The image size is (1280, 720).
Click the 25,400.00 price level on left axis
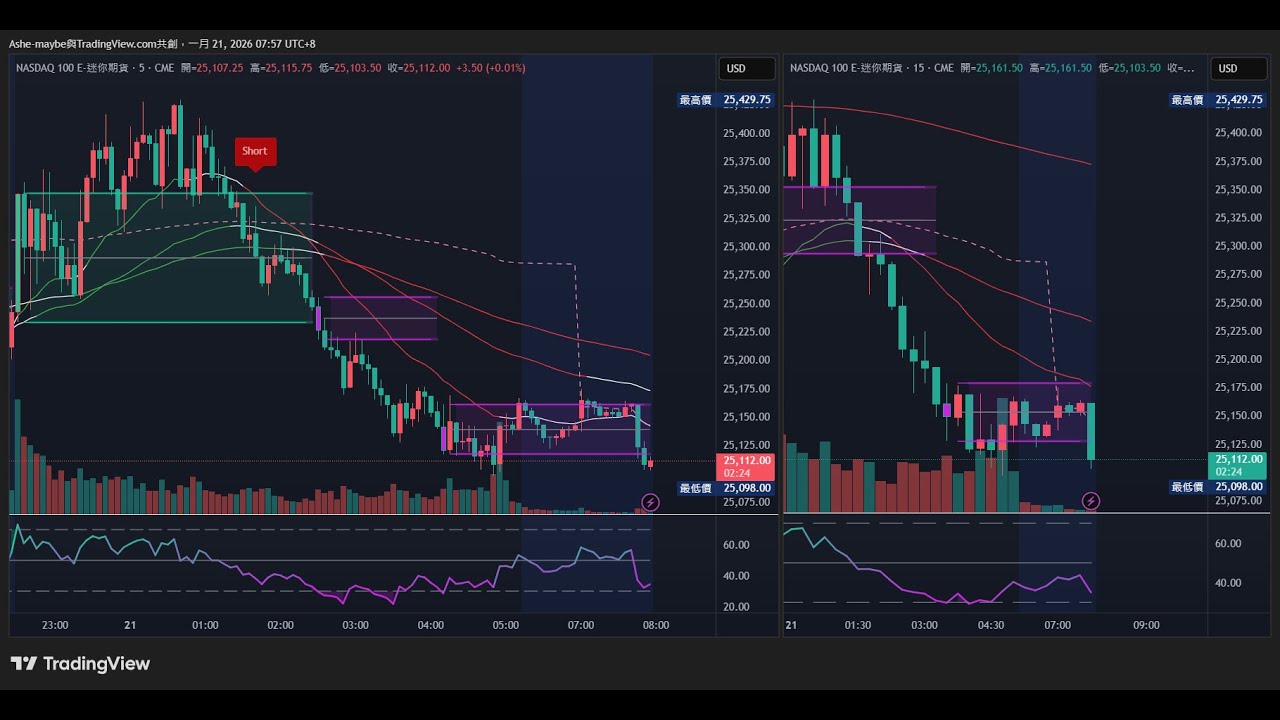[746, 133]
